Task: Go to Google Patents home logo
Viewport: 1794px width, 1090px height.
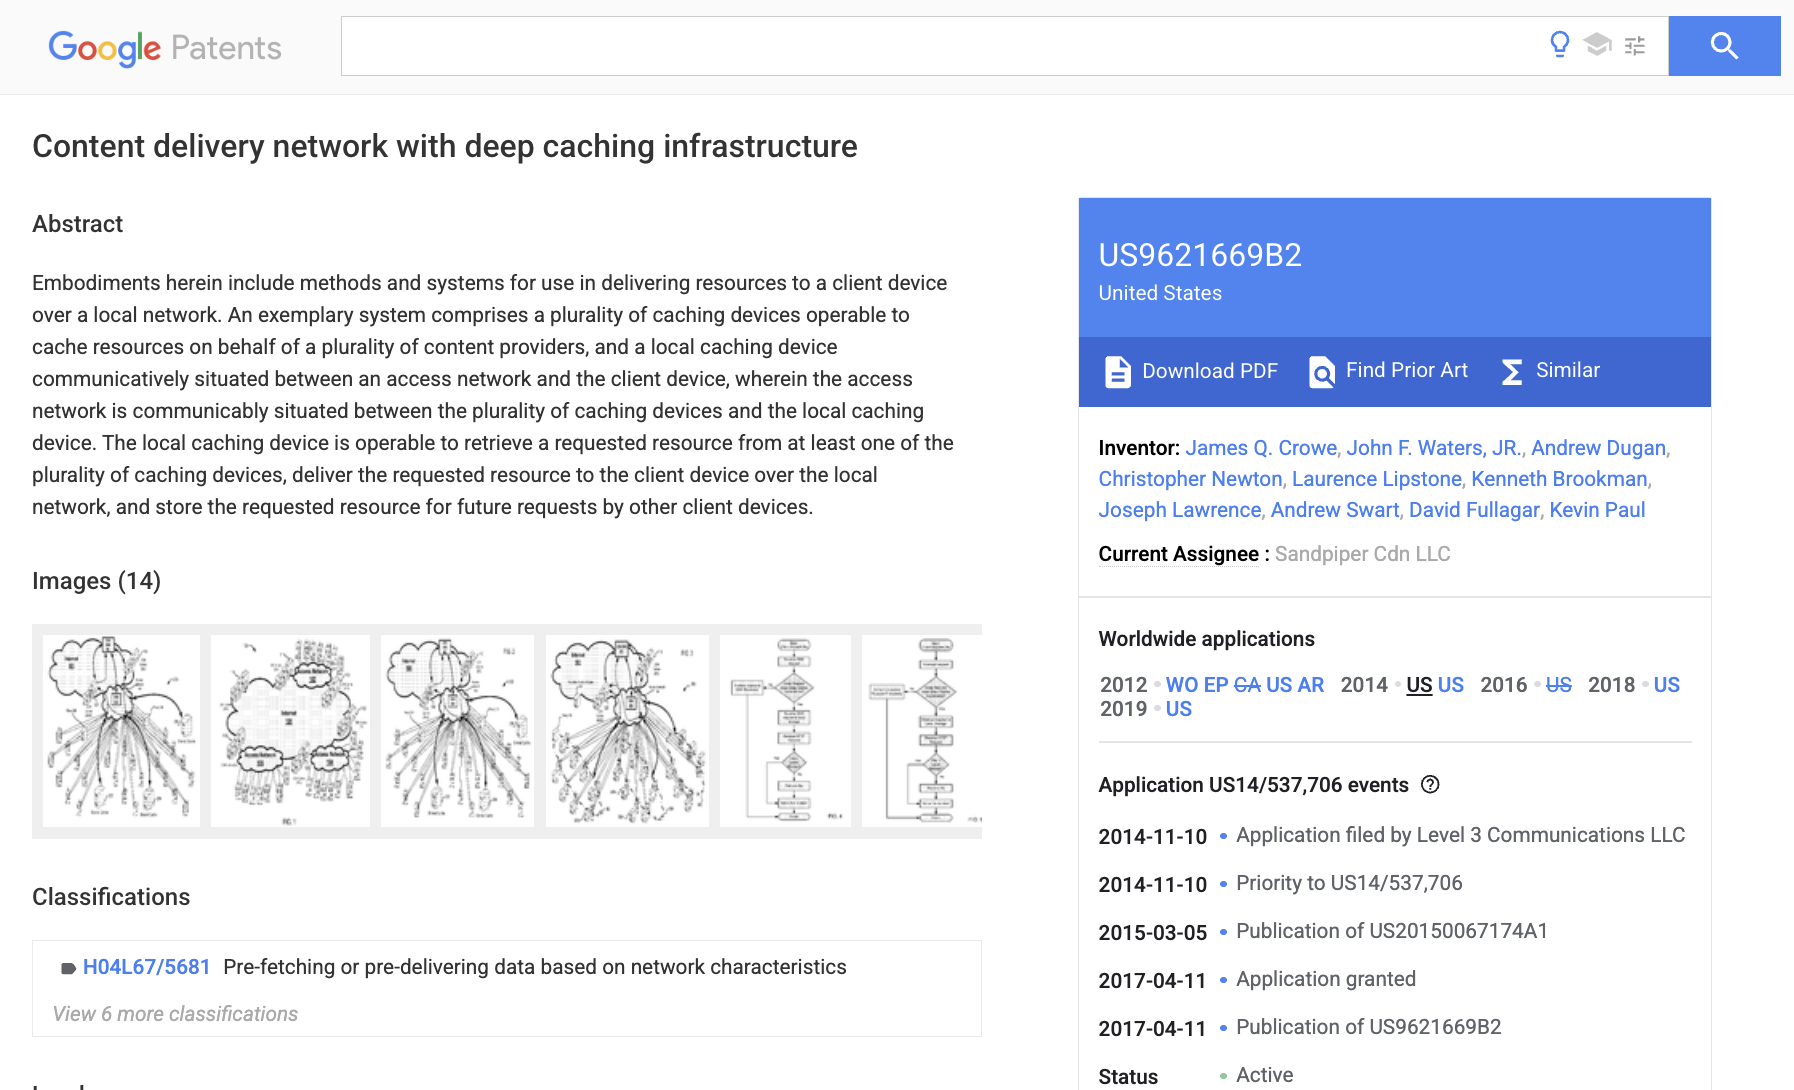Action: [165, 47]
